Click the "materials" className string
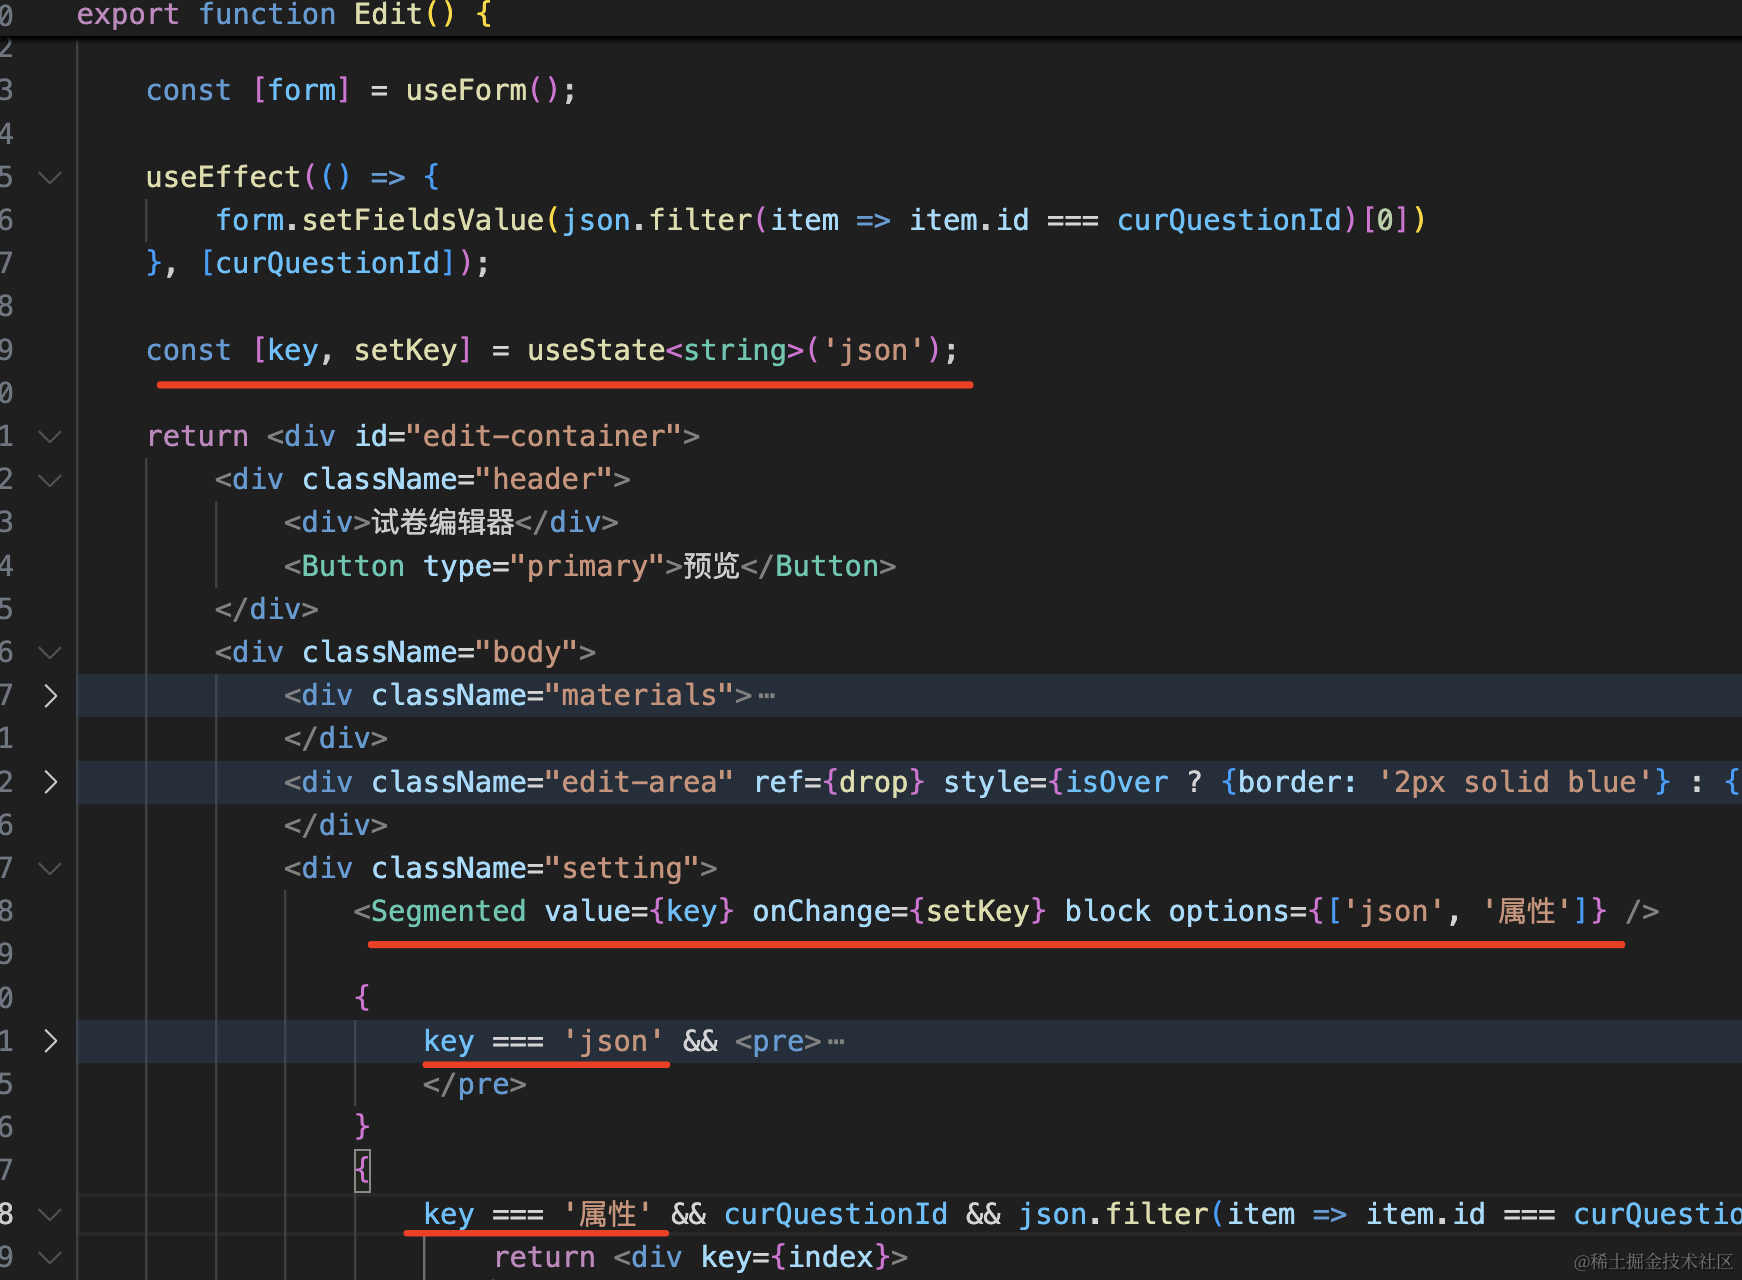Screen dimensions: 1742x1280 point(639,695)
